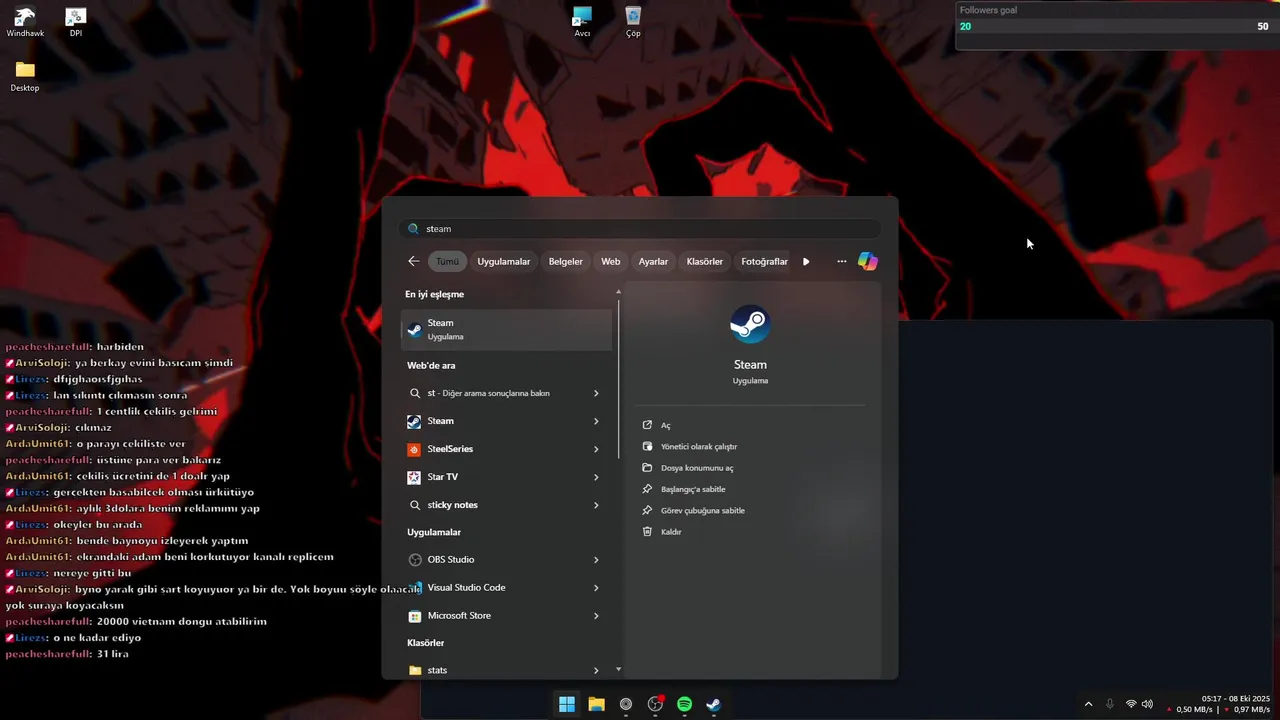
Task: Expand the Star TV result chevron
Action: tap(596, 477)
